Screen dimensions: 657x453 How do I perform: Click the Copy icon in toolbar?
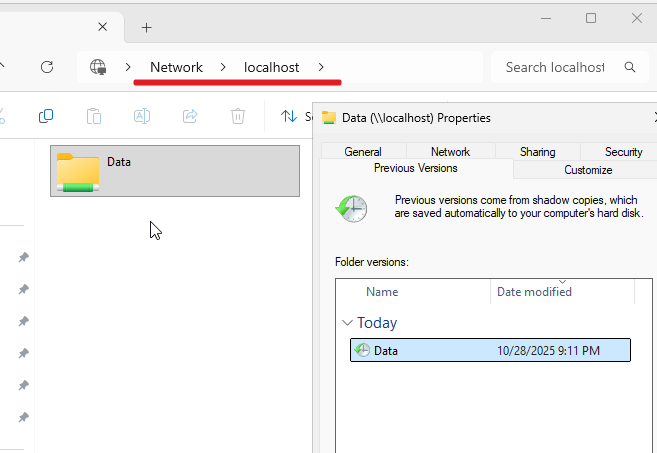[x=46, y=116]
